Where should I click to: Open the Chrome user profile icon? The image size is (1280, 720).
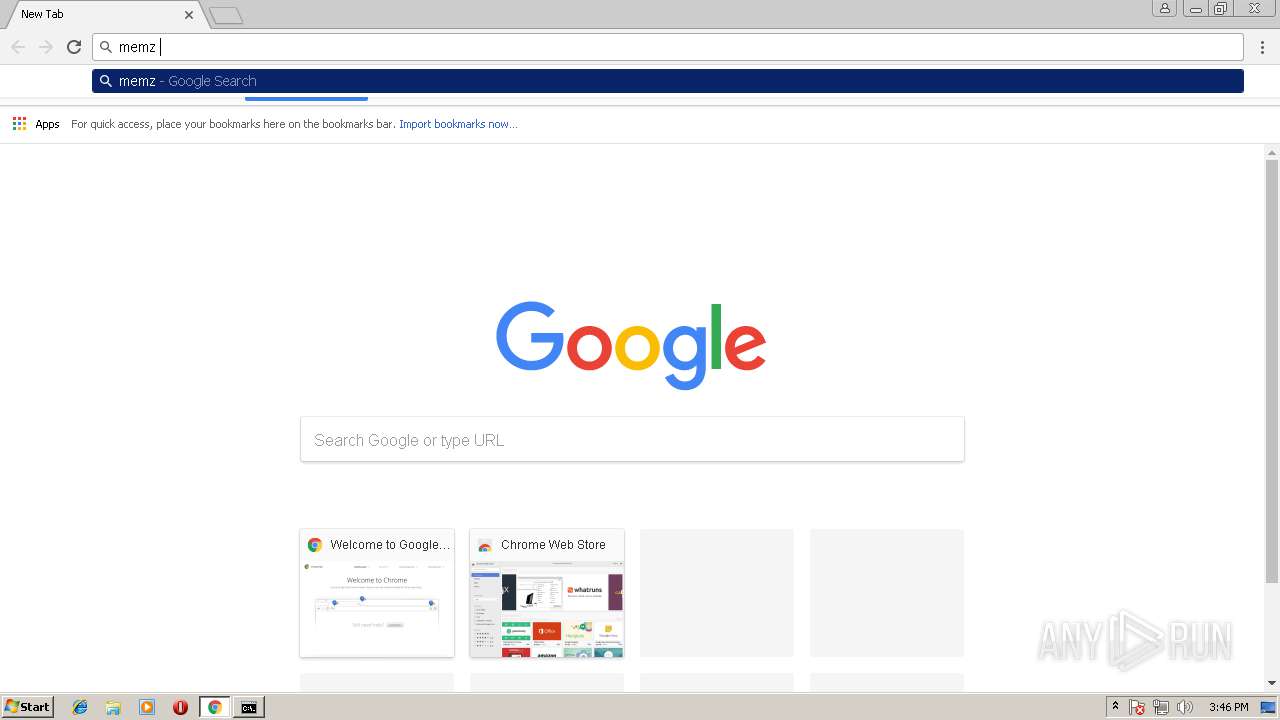(x=1164, y=9)
